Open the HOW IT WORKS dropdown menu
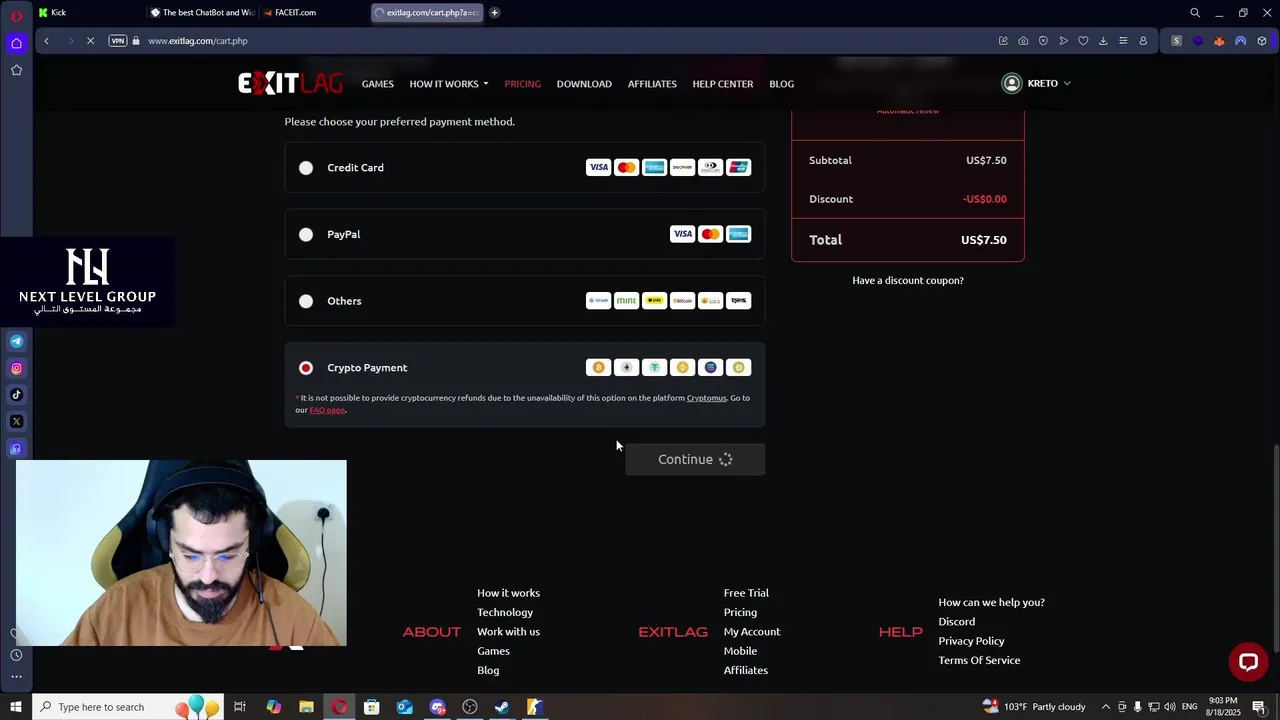Screen dimensions: 1280x720 point(449,84)
